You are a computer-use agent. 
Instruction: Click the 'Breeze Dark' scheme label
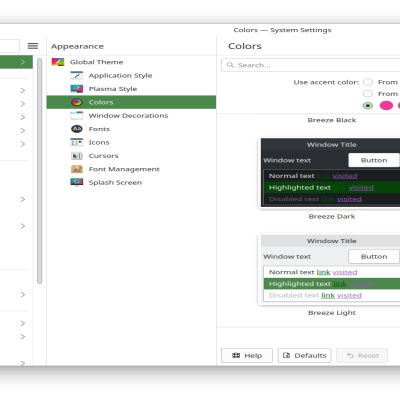[x=332, y=216]
